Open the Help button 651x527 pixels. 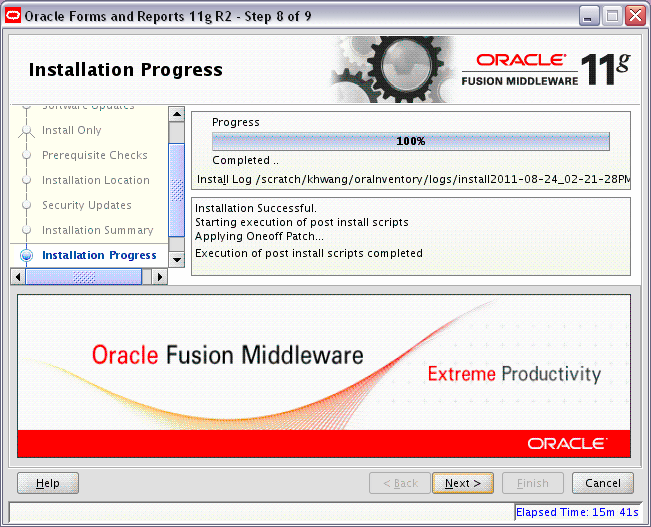pyautogui.click(x=48, y=483)
